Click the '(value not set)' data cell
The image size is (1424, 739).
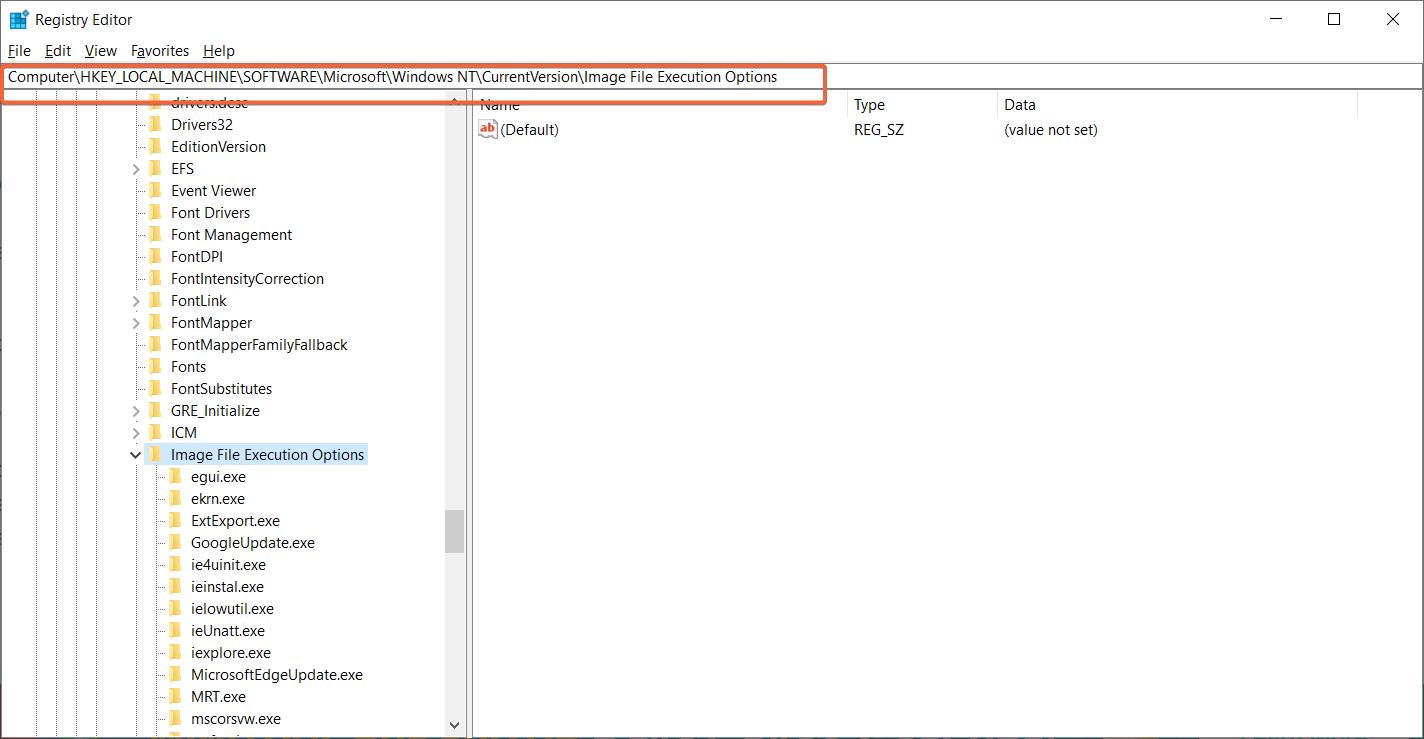1050,130
